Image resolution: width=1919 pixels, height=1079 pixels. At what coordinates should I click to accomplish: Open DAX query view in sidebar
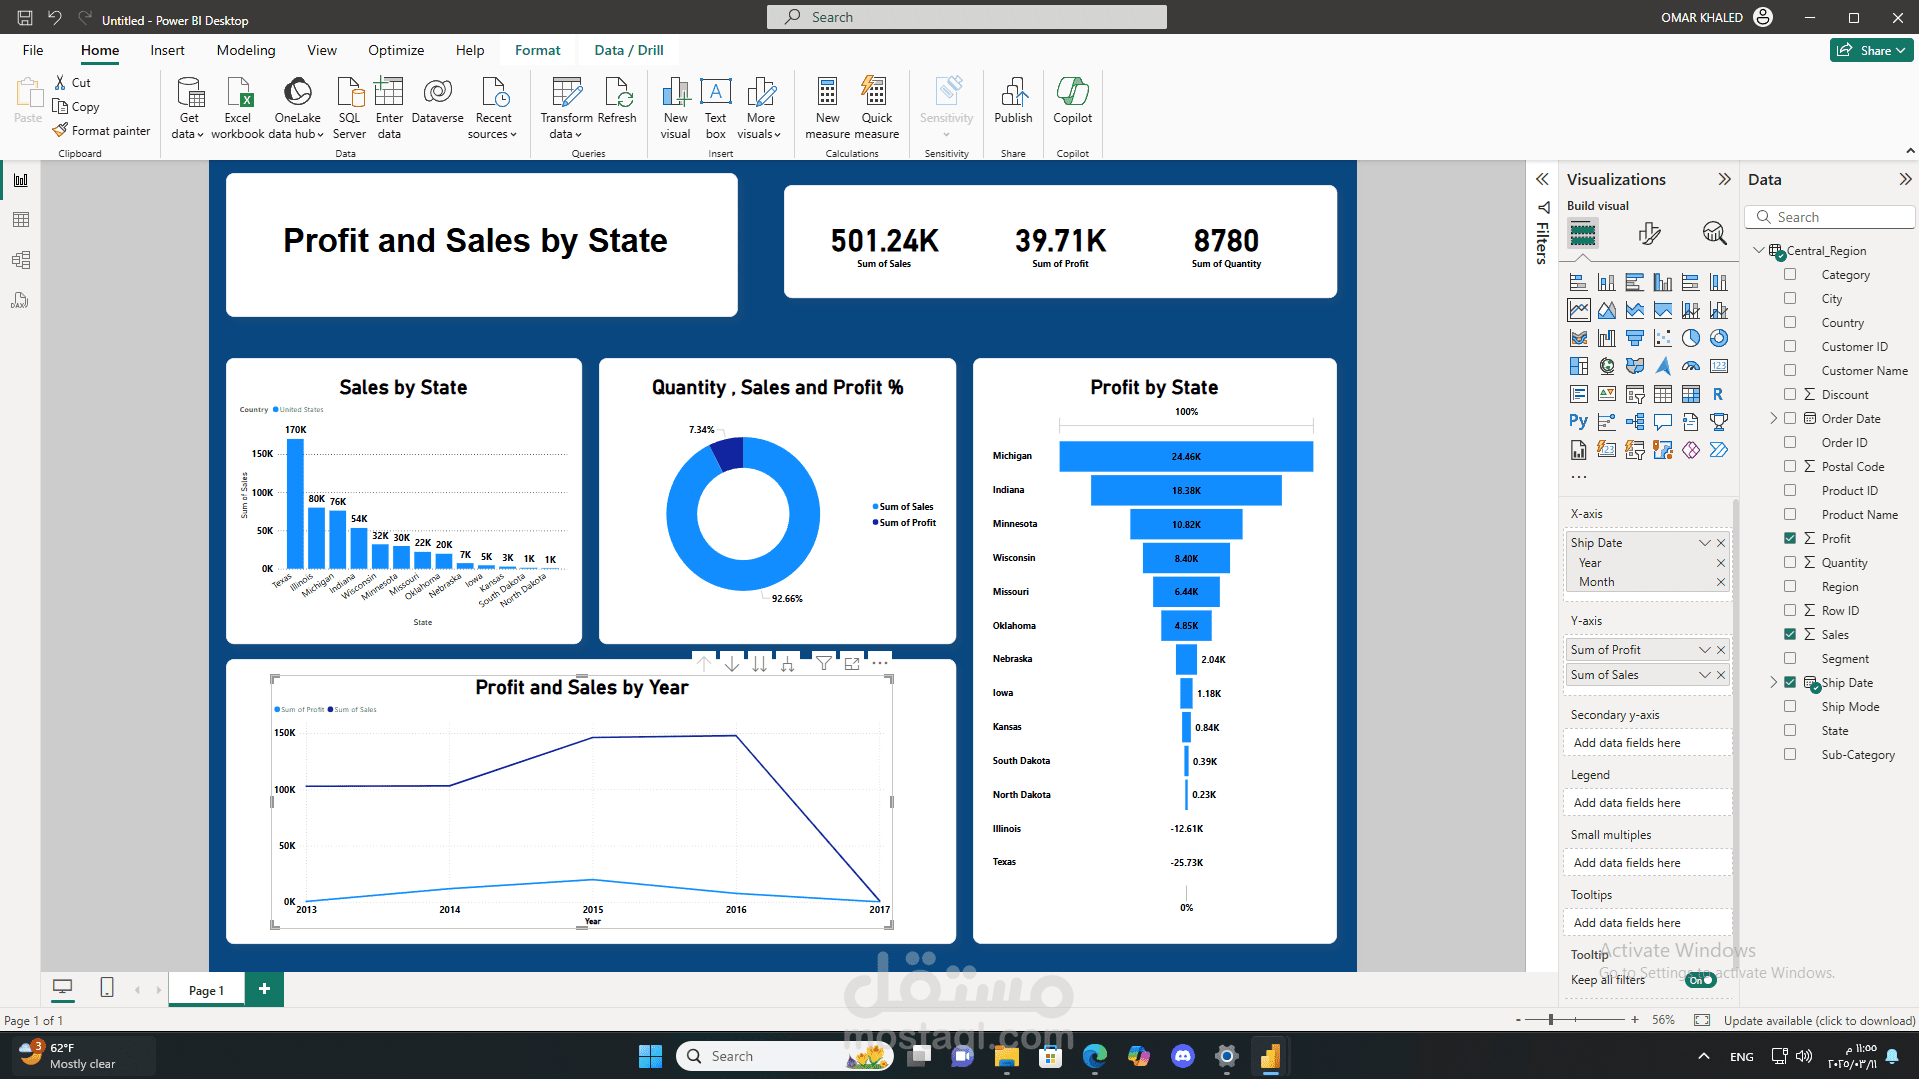click(x=21, y=300)
